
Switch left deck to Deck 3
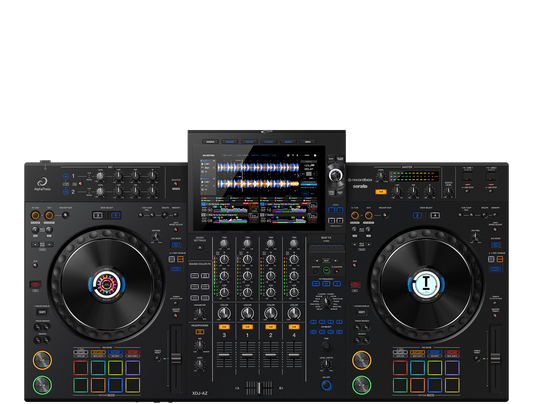coord(98,215)
